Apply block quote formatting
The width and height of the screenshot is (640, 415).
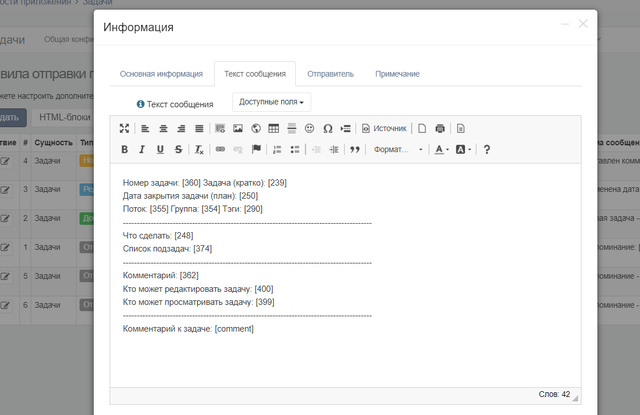[x=355, y=149]
